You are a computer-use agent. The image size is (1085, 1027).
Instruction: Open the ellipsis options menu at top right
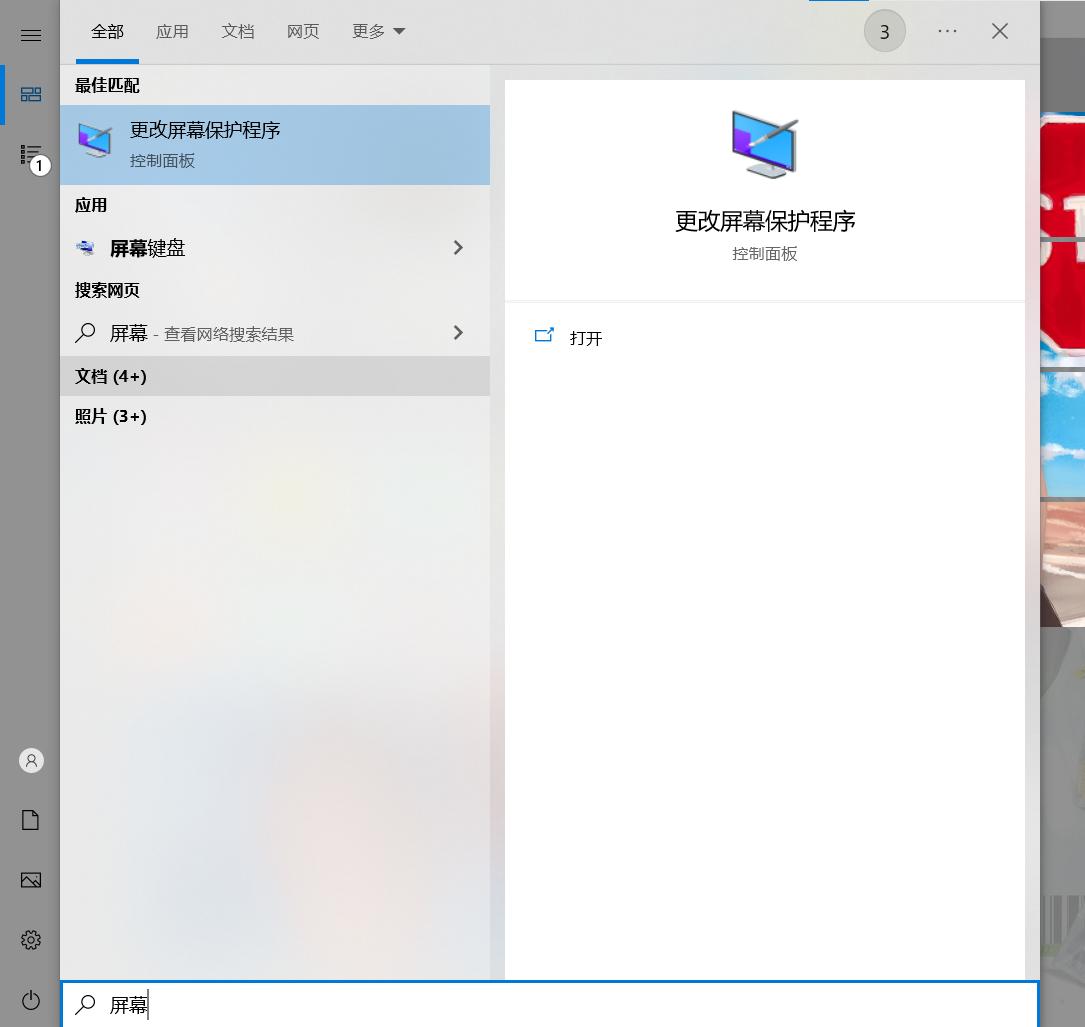pos(947,31)
